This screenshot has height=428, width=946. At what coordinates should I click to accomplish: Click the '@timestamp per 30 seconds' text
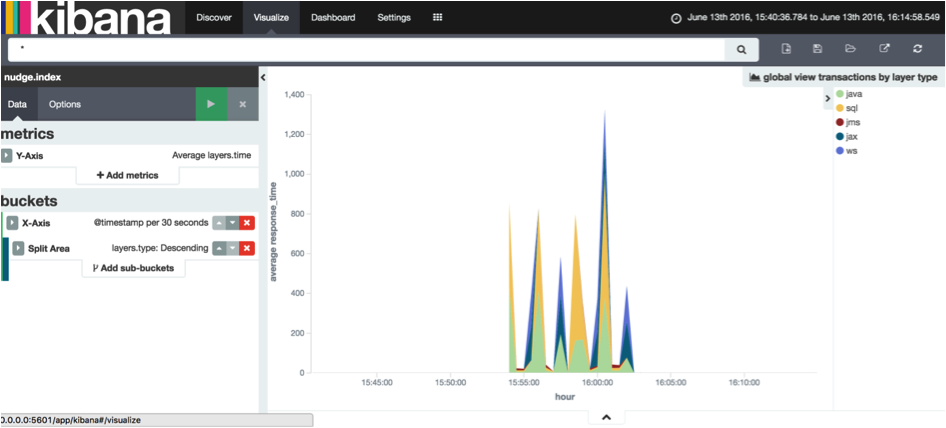151,223
